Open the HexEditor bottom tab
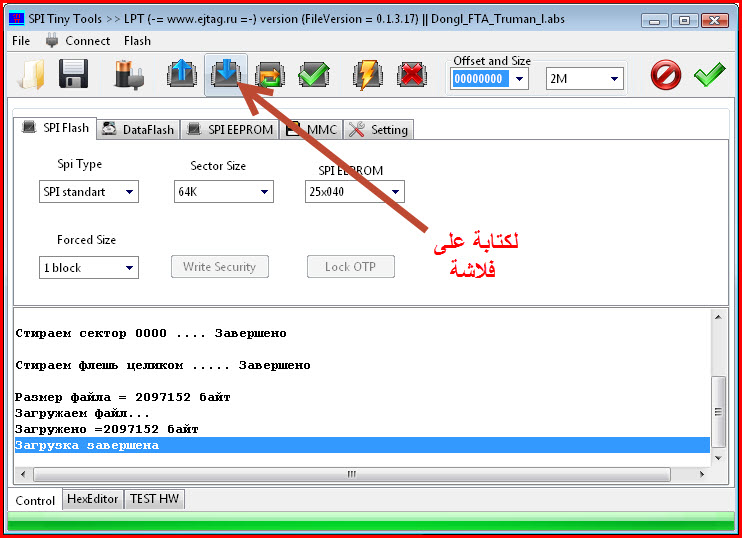 tap(93, 499)
